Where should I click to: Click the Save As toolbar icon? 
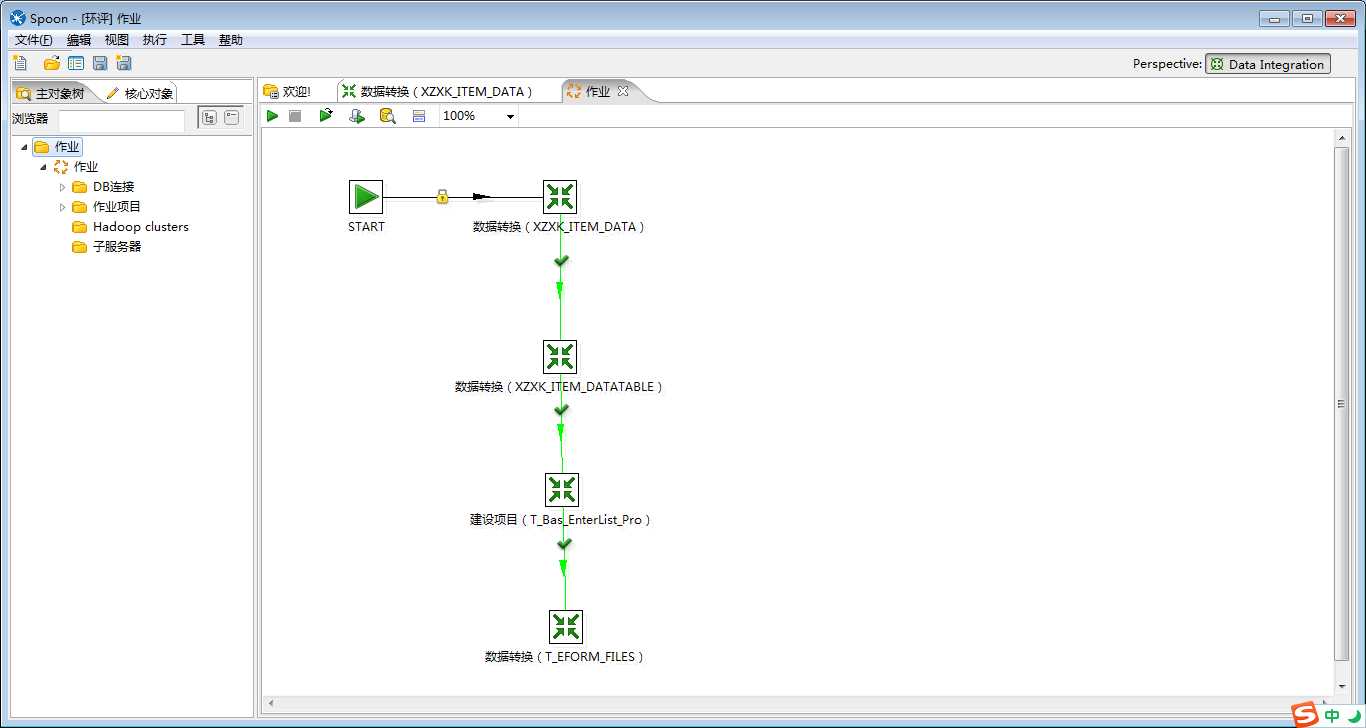(124, 63)
